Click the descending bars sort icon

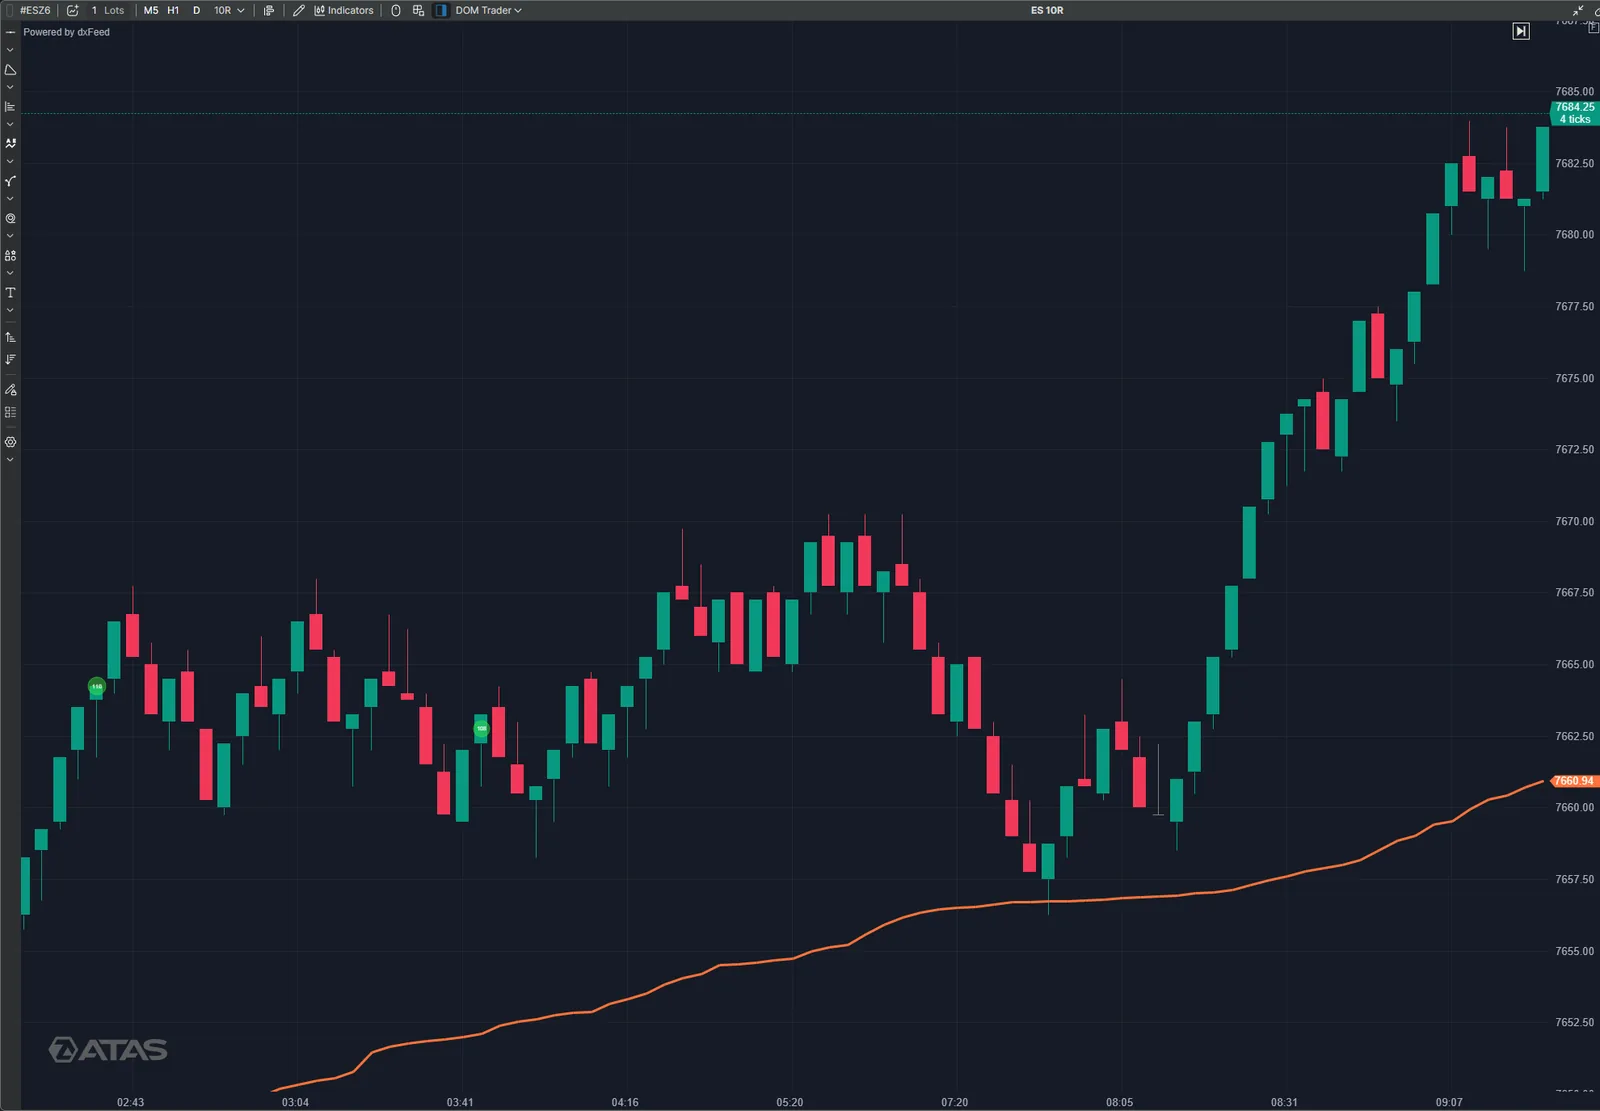pos(10,359)
